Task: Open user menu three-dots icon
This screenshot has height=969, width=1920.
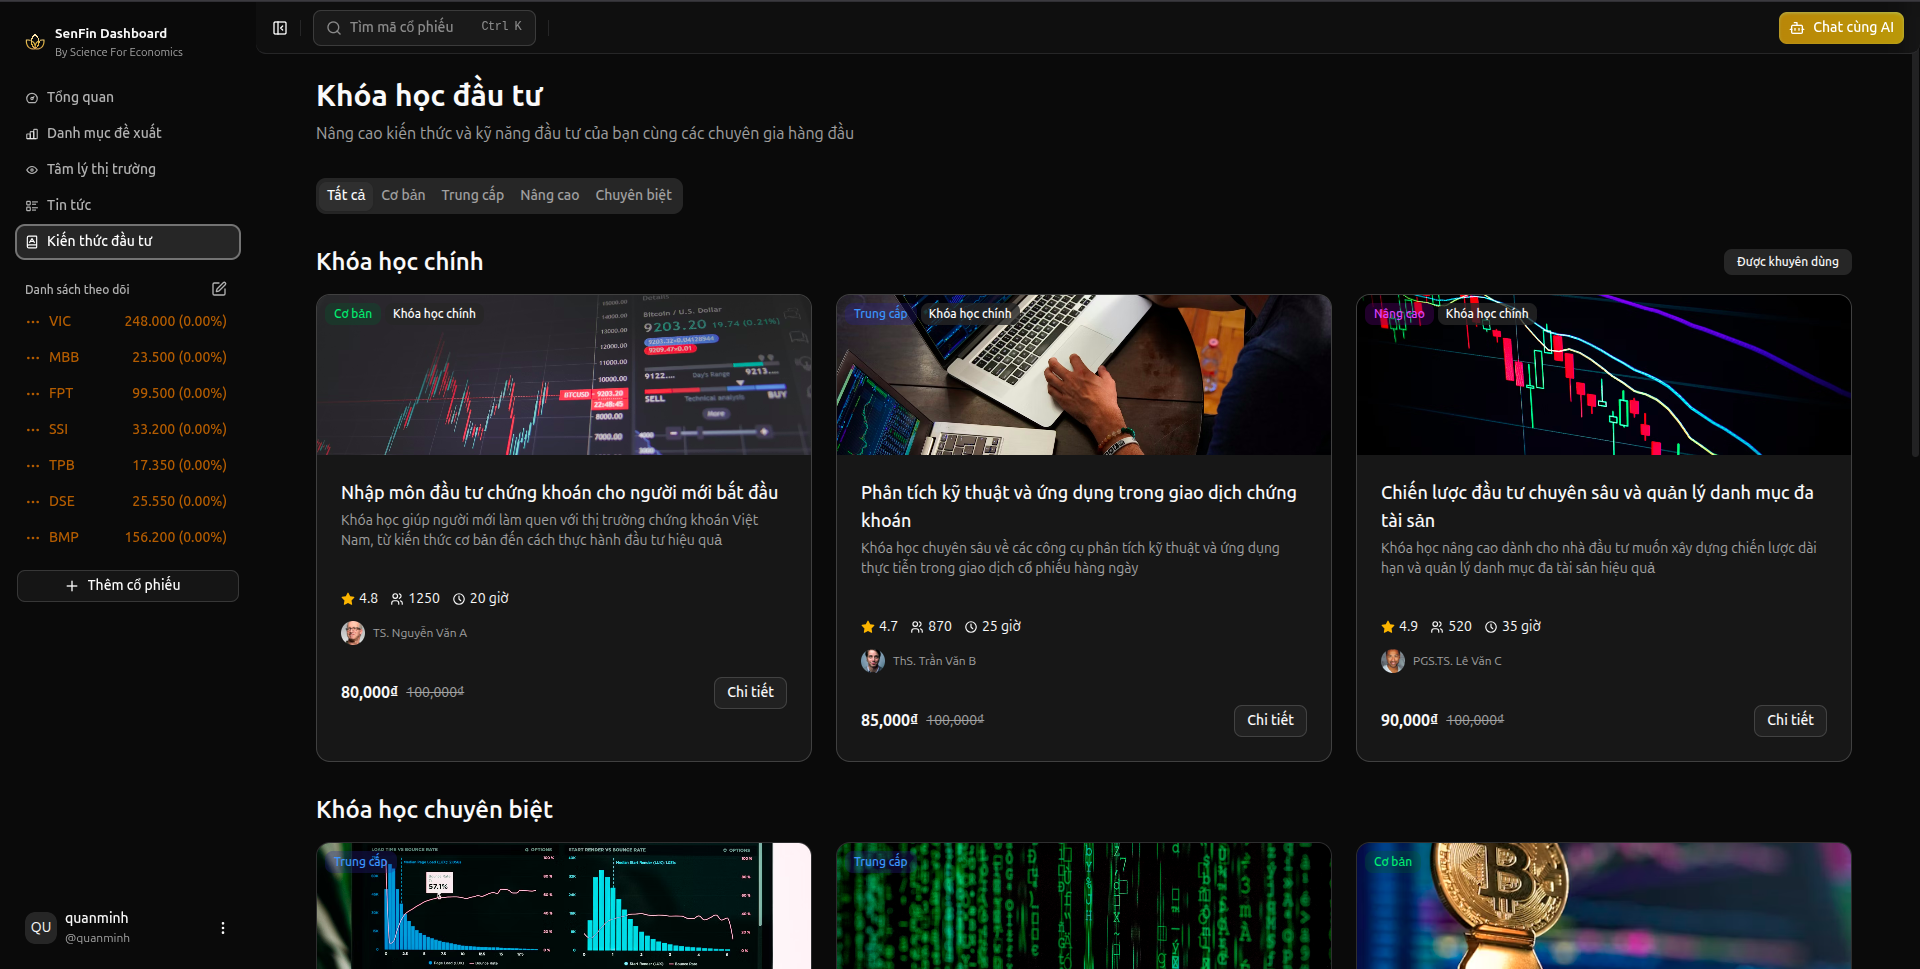Action: tap(223, 928)
